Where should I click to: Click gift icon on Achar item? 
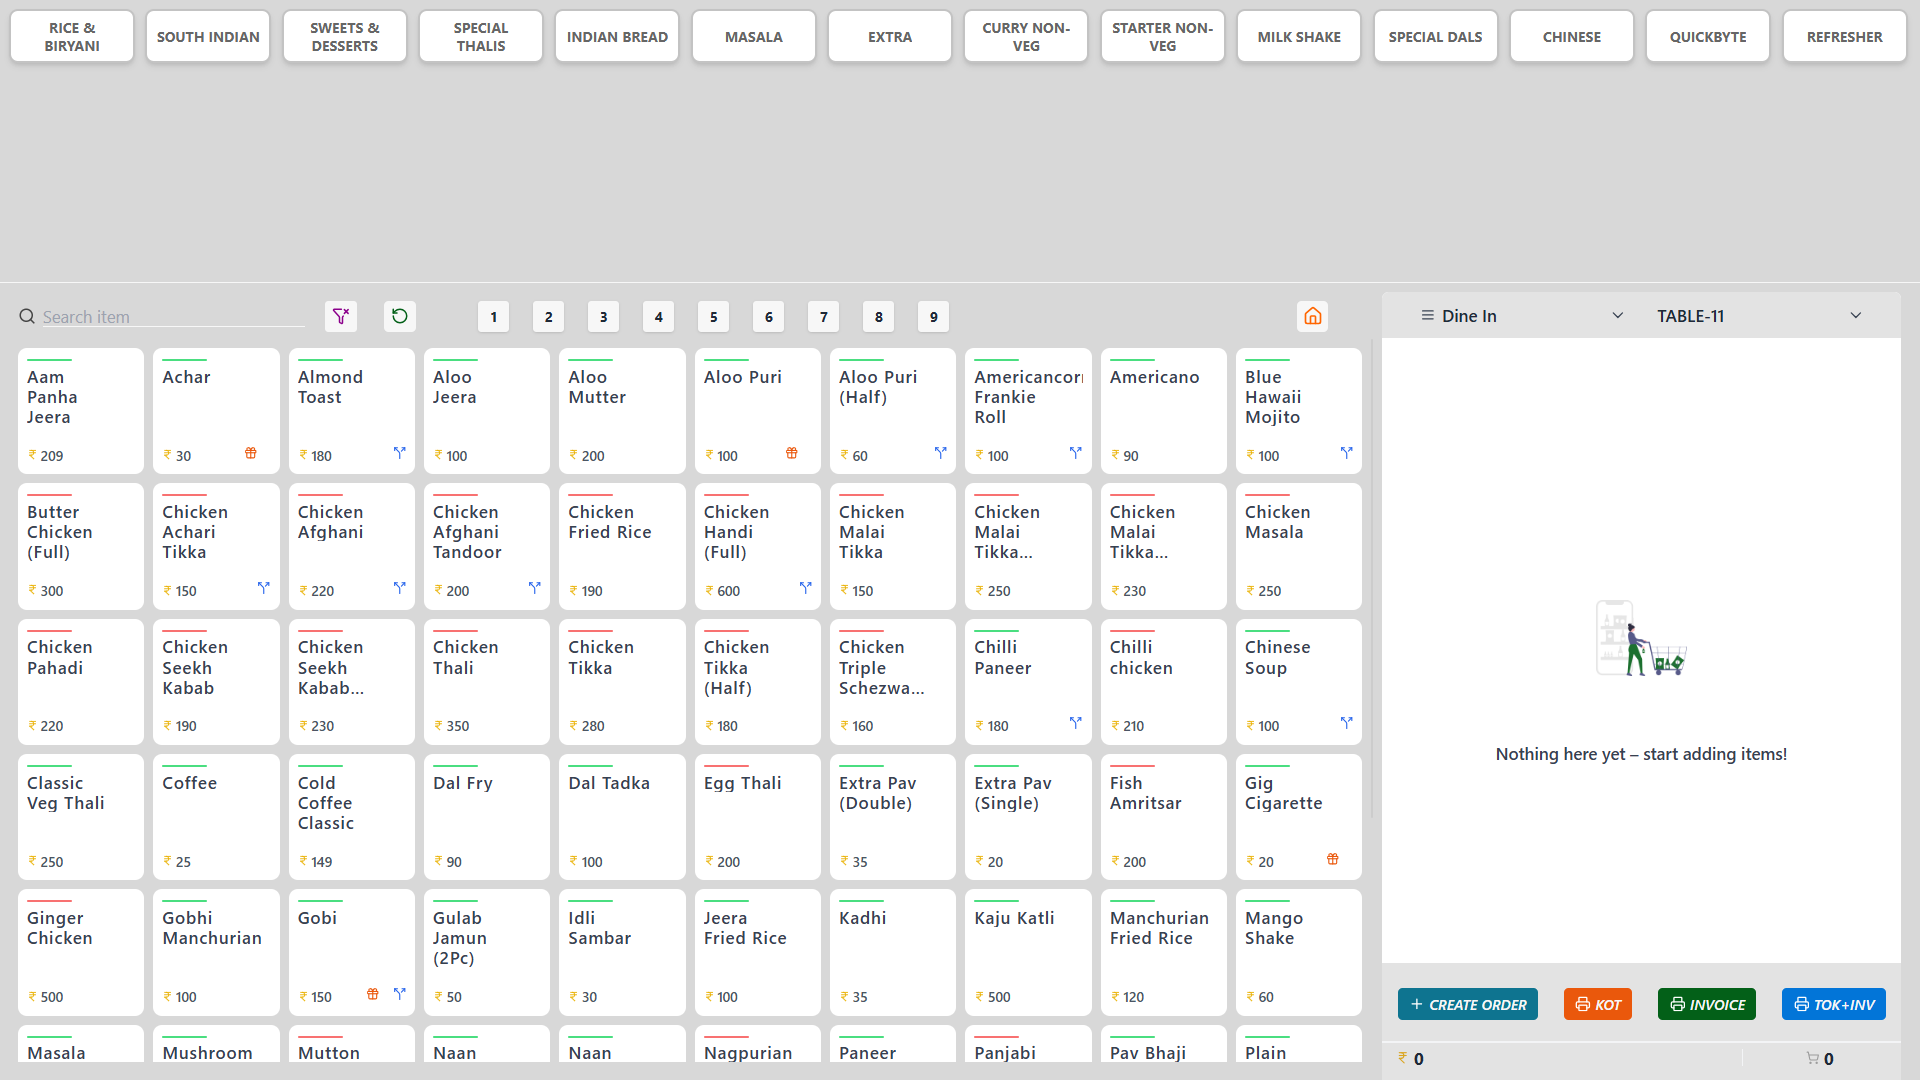point(251,454)
